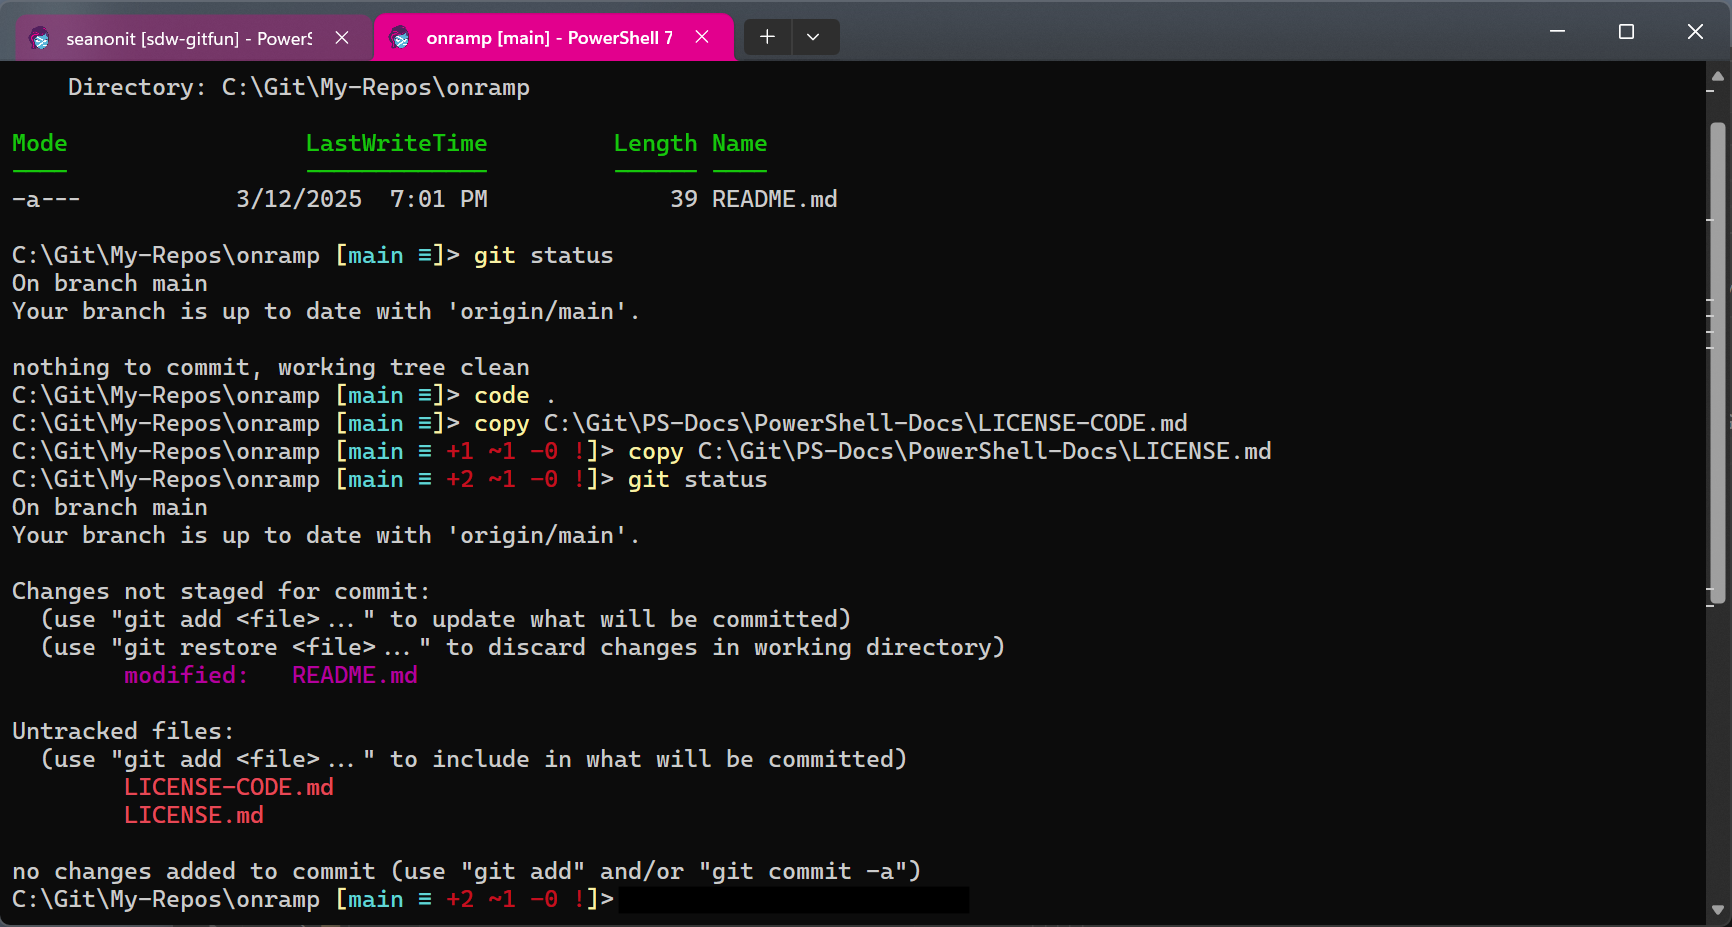The width and height of the screenshot is (1732, 927).
Task: Click the untracked LICENSE-CODE.md entry
Action: pyautogui.click(x=229, y=787)
